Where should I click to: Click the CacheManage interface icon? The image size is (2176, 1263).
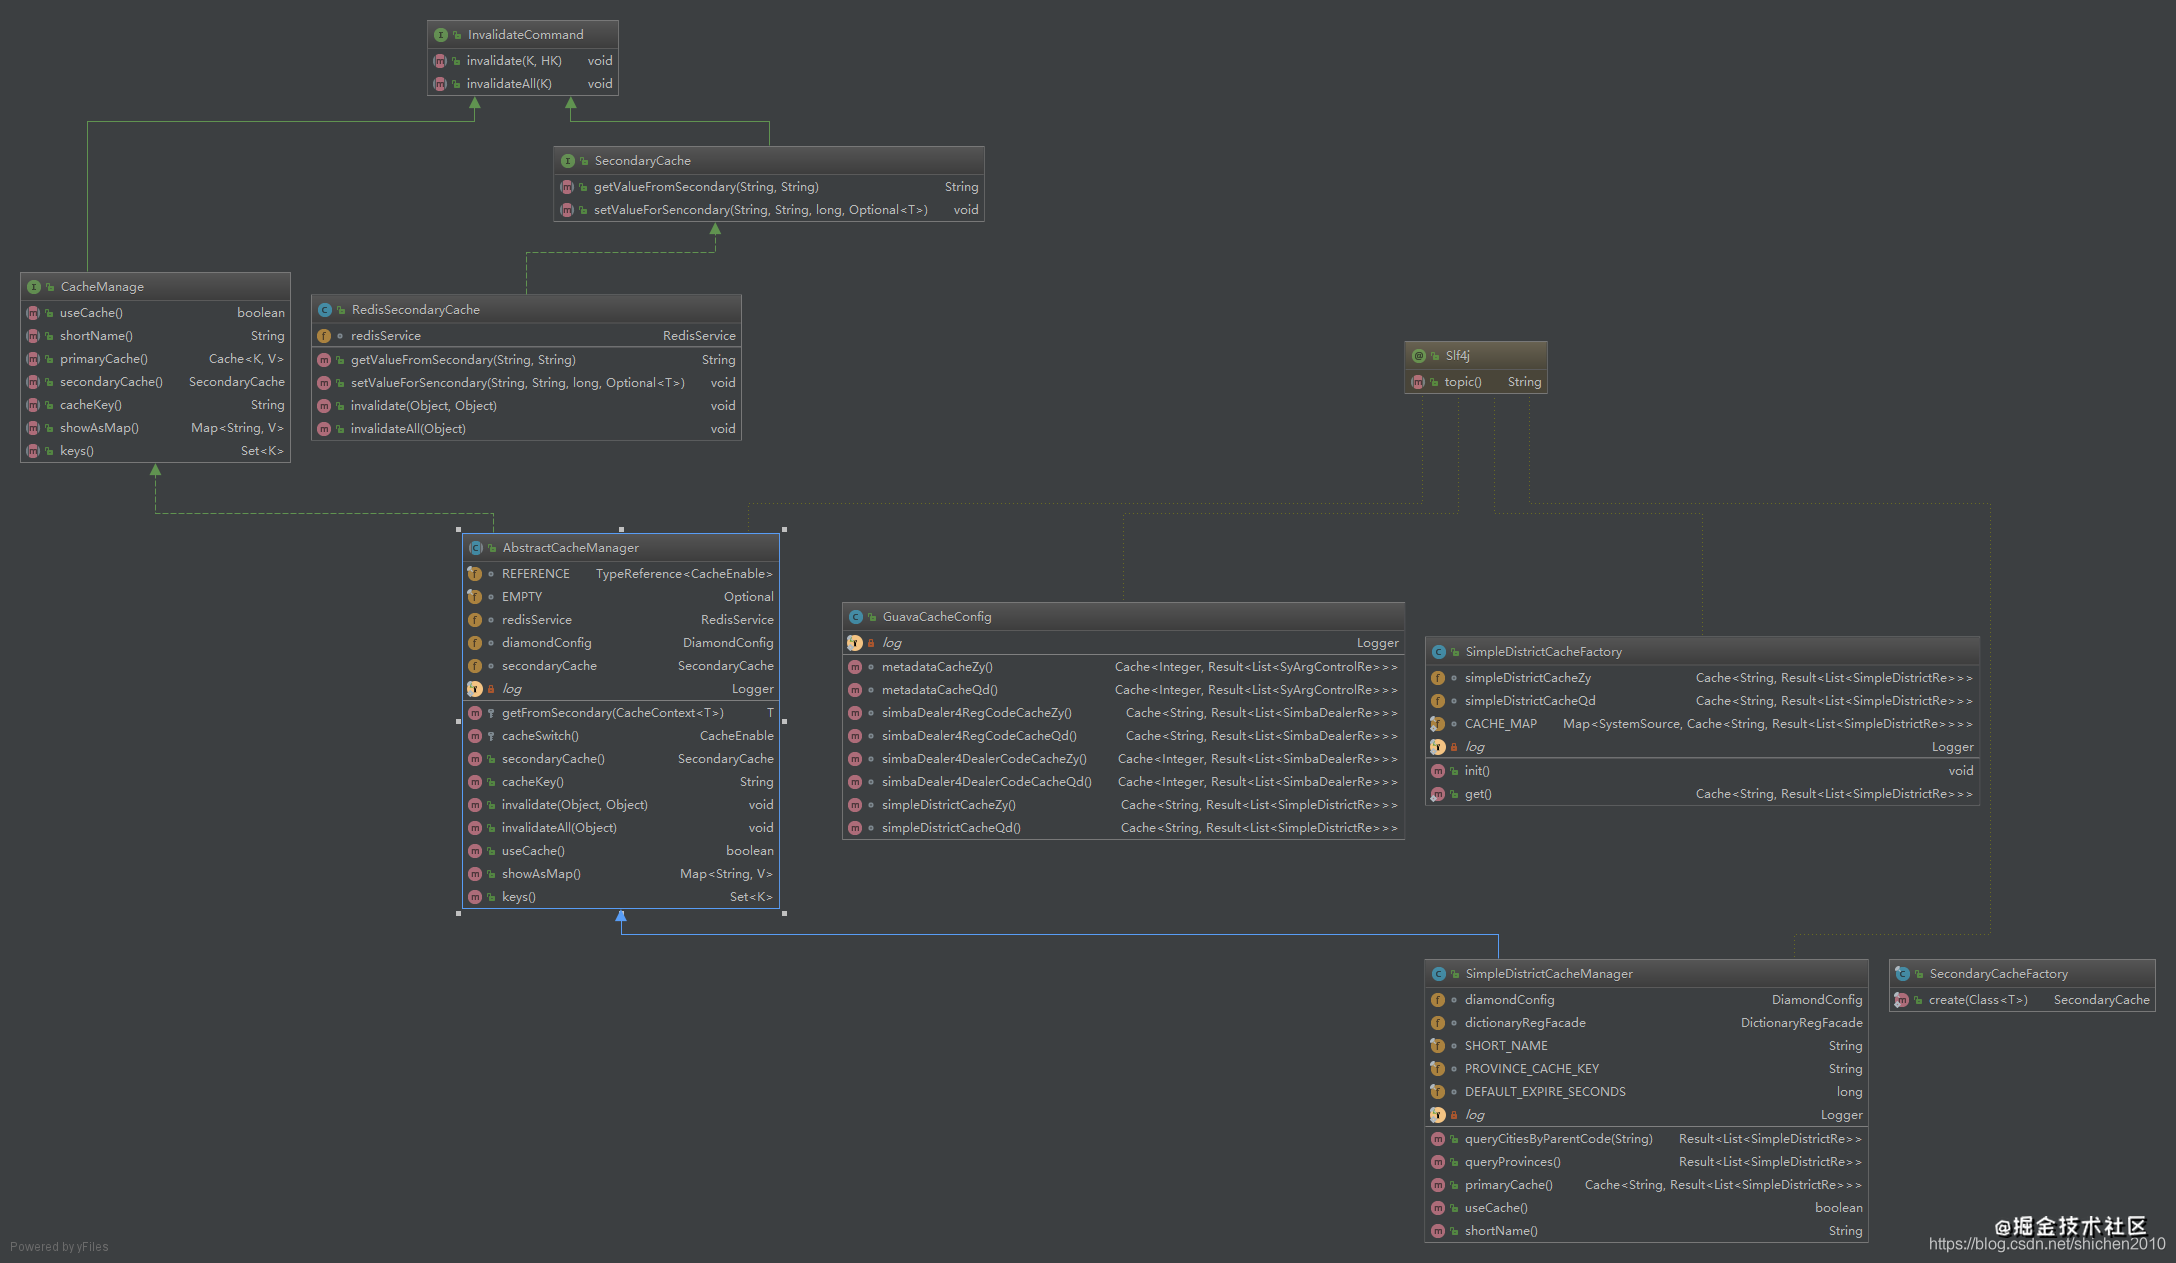34,287
